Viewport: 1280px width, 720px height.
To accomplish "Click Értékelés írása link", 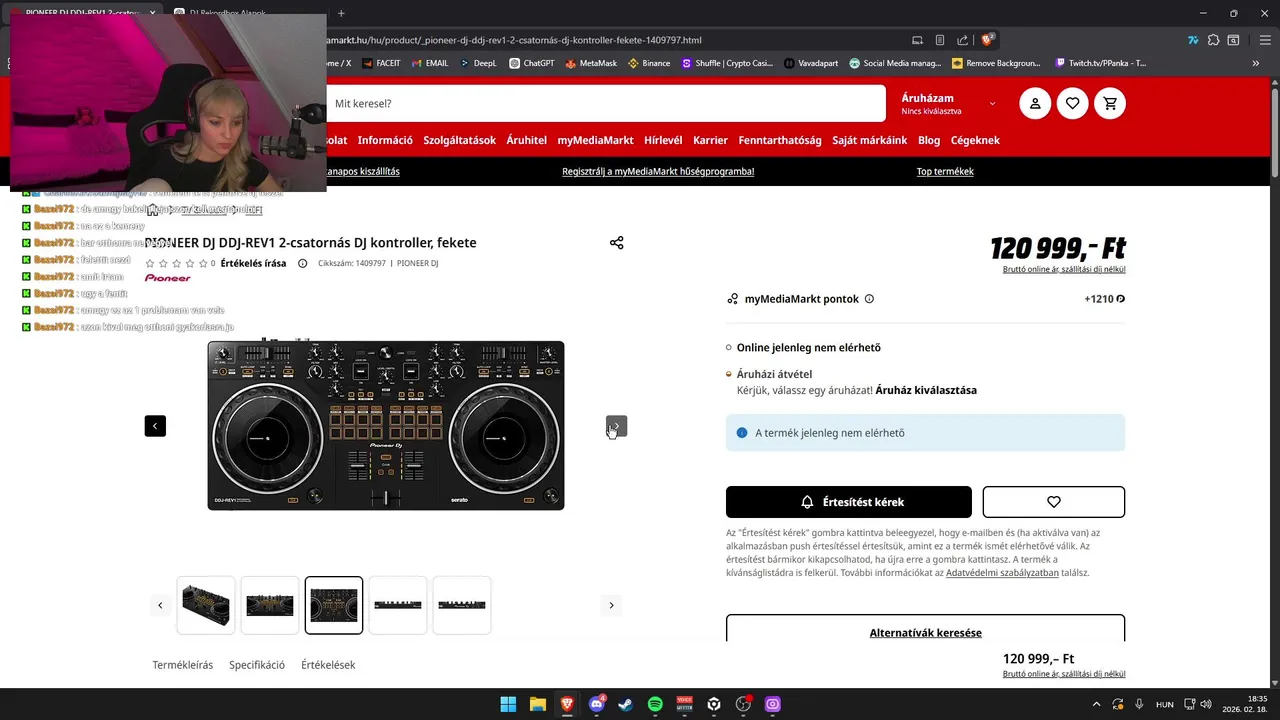I will pos(253,264).
